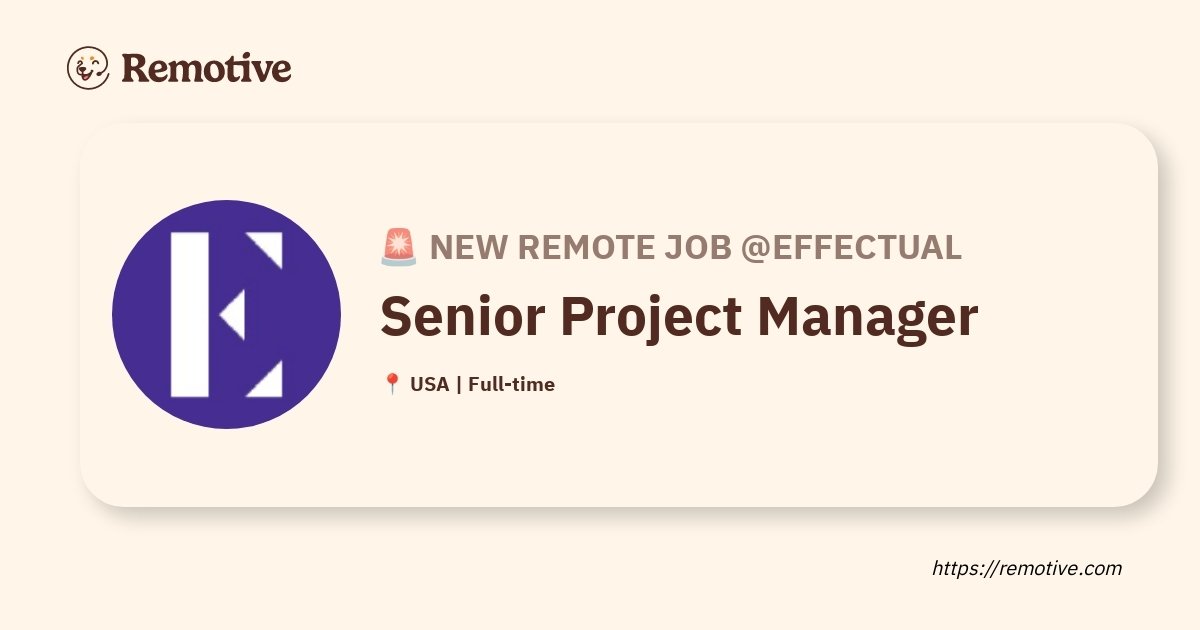Screen dimensions: 1200x630
Task: Open the Effectual purple circle logo
Action: 226,314
